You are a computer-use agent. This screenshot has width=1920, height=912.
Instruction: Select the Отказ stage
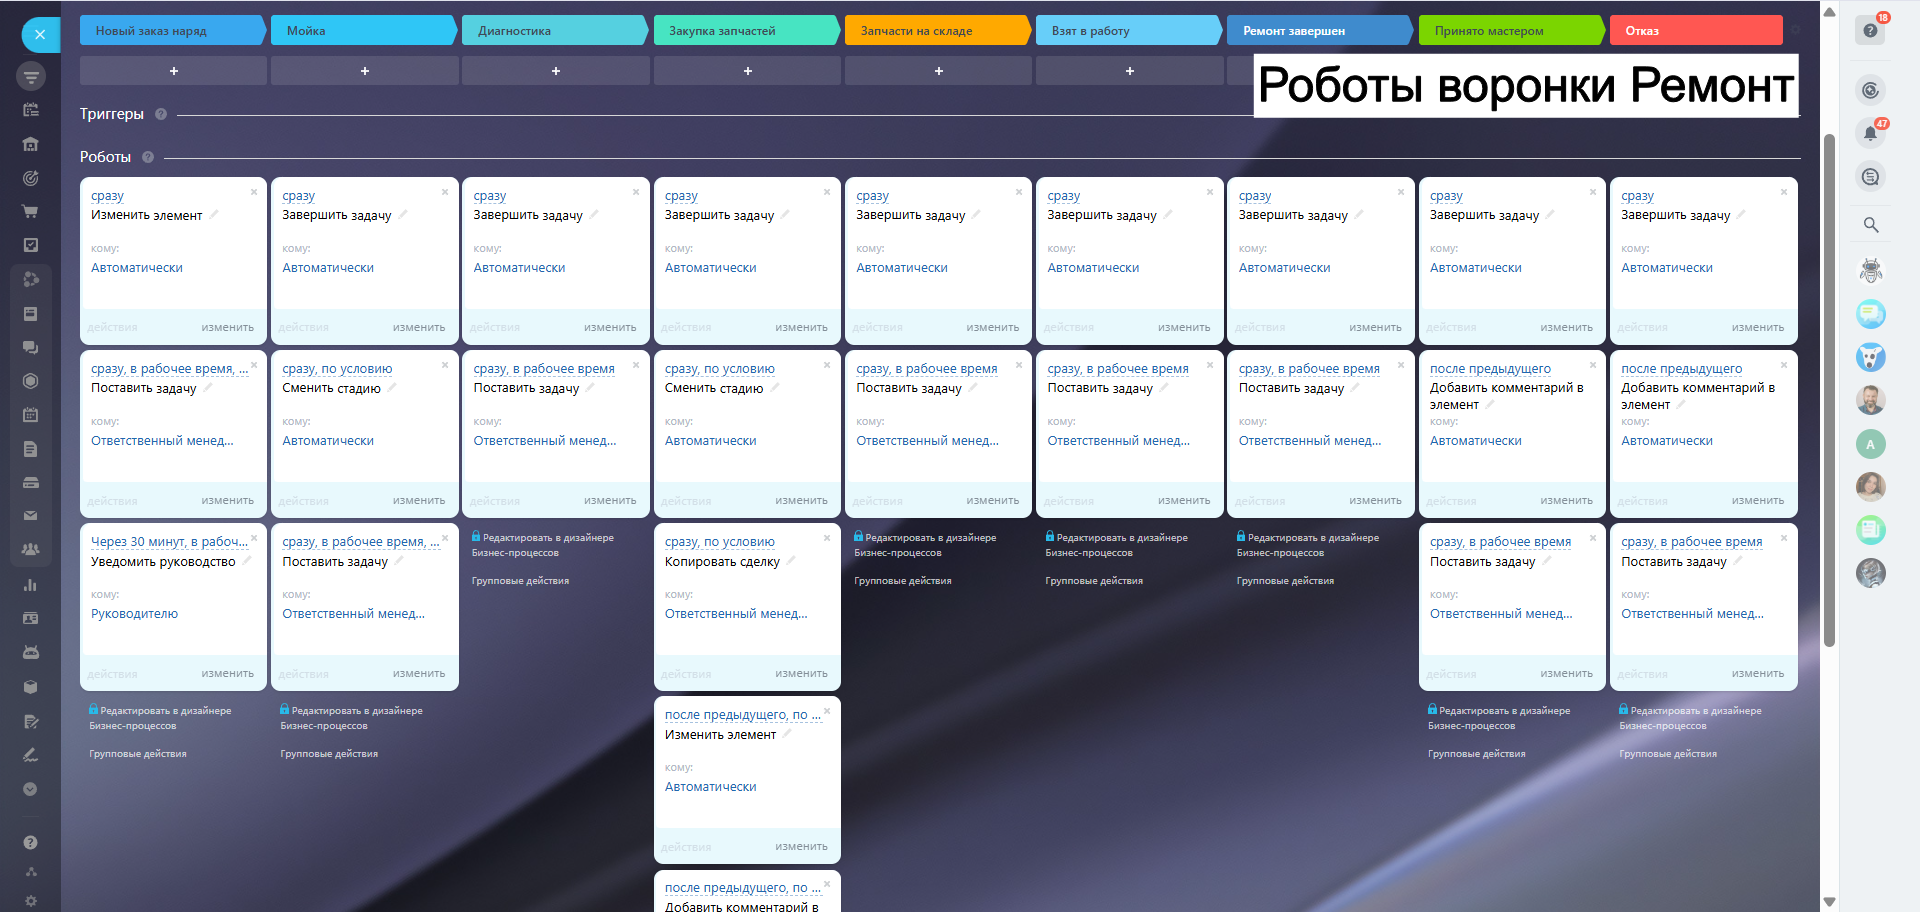tap(1694, 31)
